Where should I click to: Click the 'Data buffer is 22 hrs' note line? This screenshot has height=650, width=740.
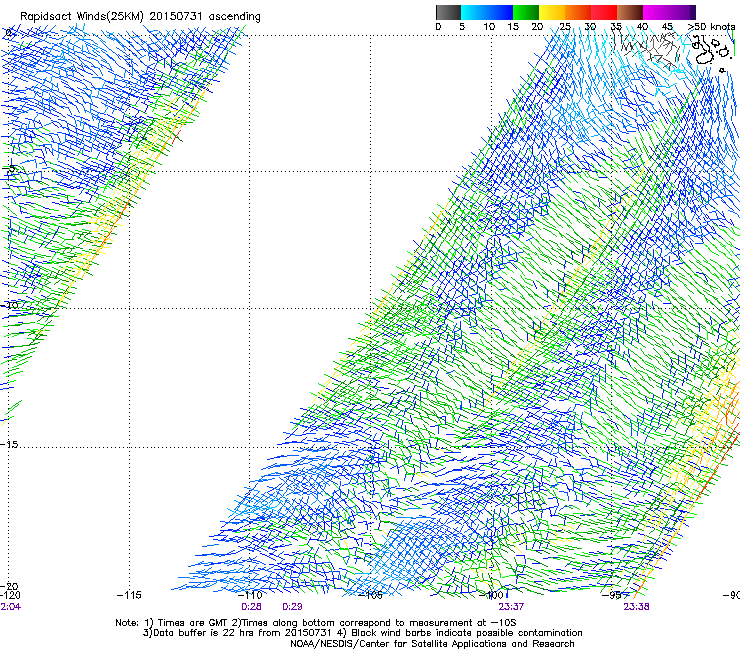(x=362, y=633)
